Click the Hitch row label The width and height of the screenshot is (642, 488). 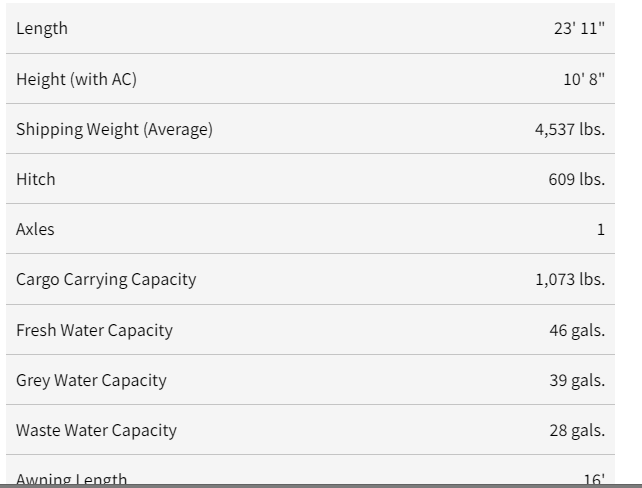(36, 179)
